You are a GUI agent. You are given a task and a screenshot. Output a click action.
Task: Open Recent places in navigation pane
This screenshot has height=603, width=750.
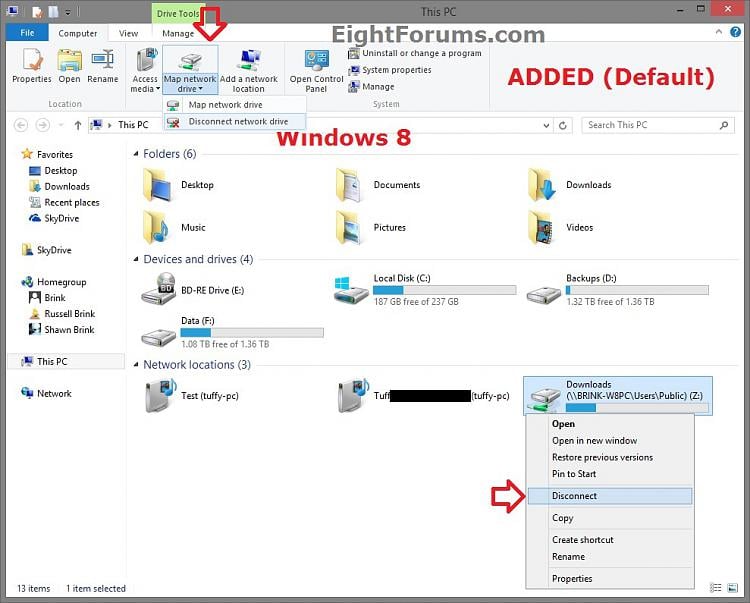(x=64, y=203)
